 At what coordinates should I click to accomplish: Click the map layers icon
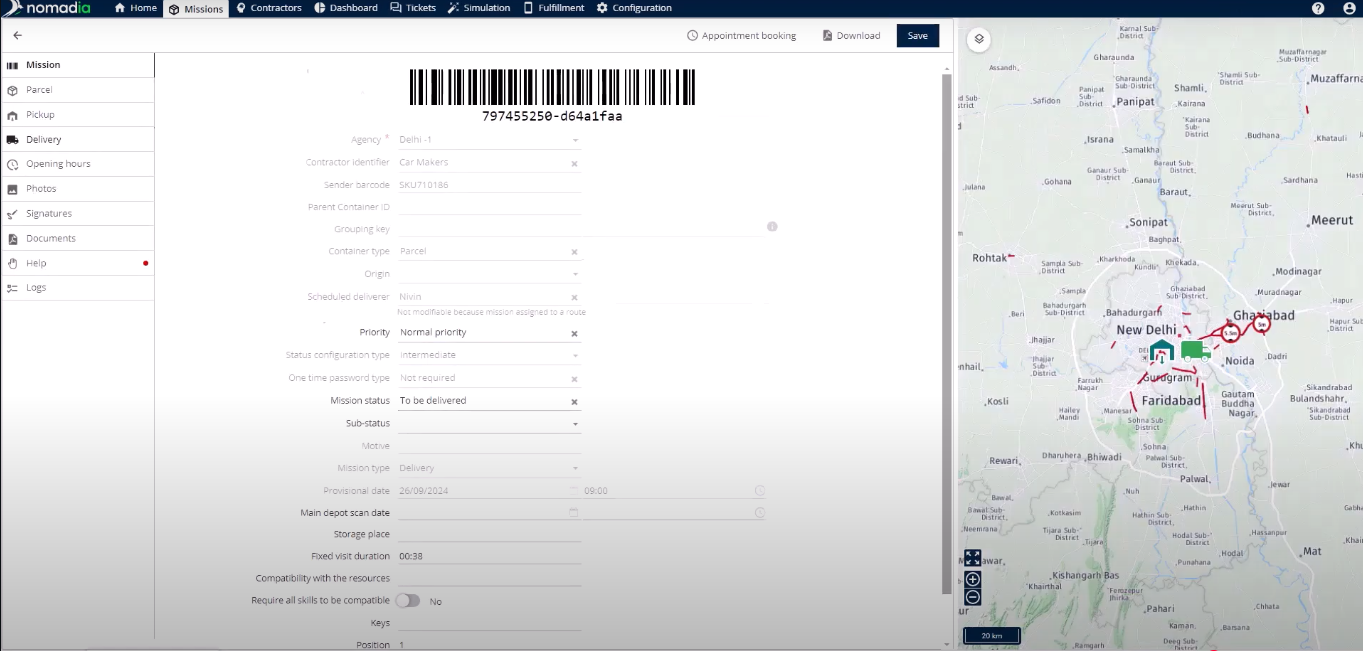point(979,39)
